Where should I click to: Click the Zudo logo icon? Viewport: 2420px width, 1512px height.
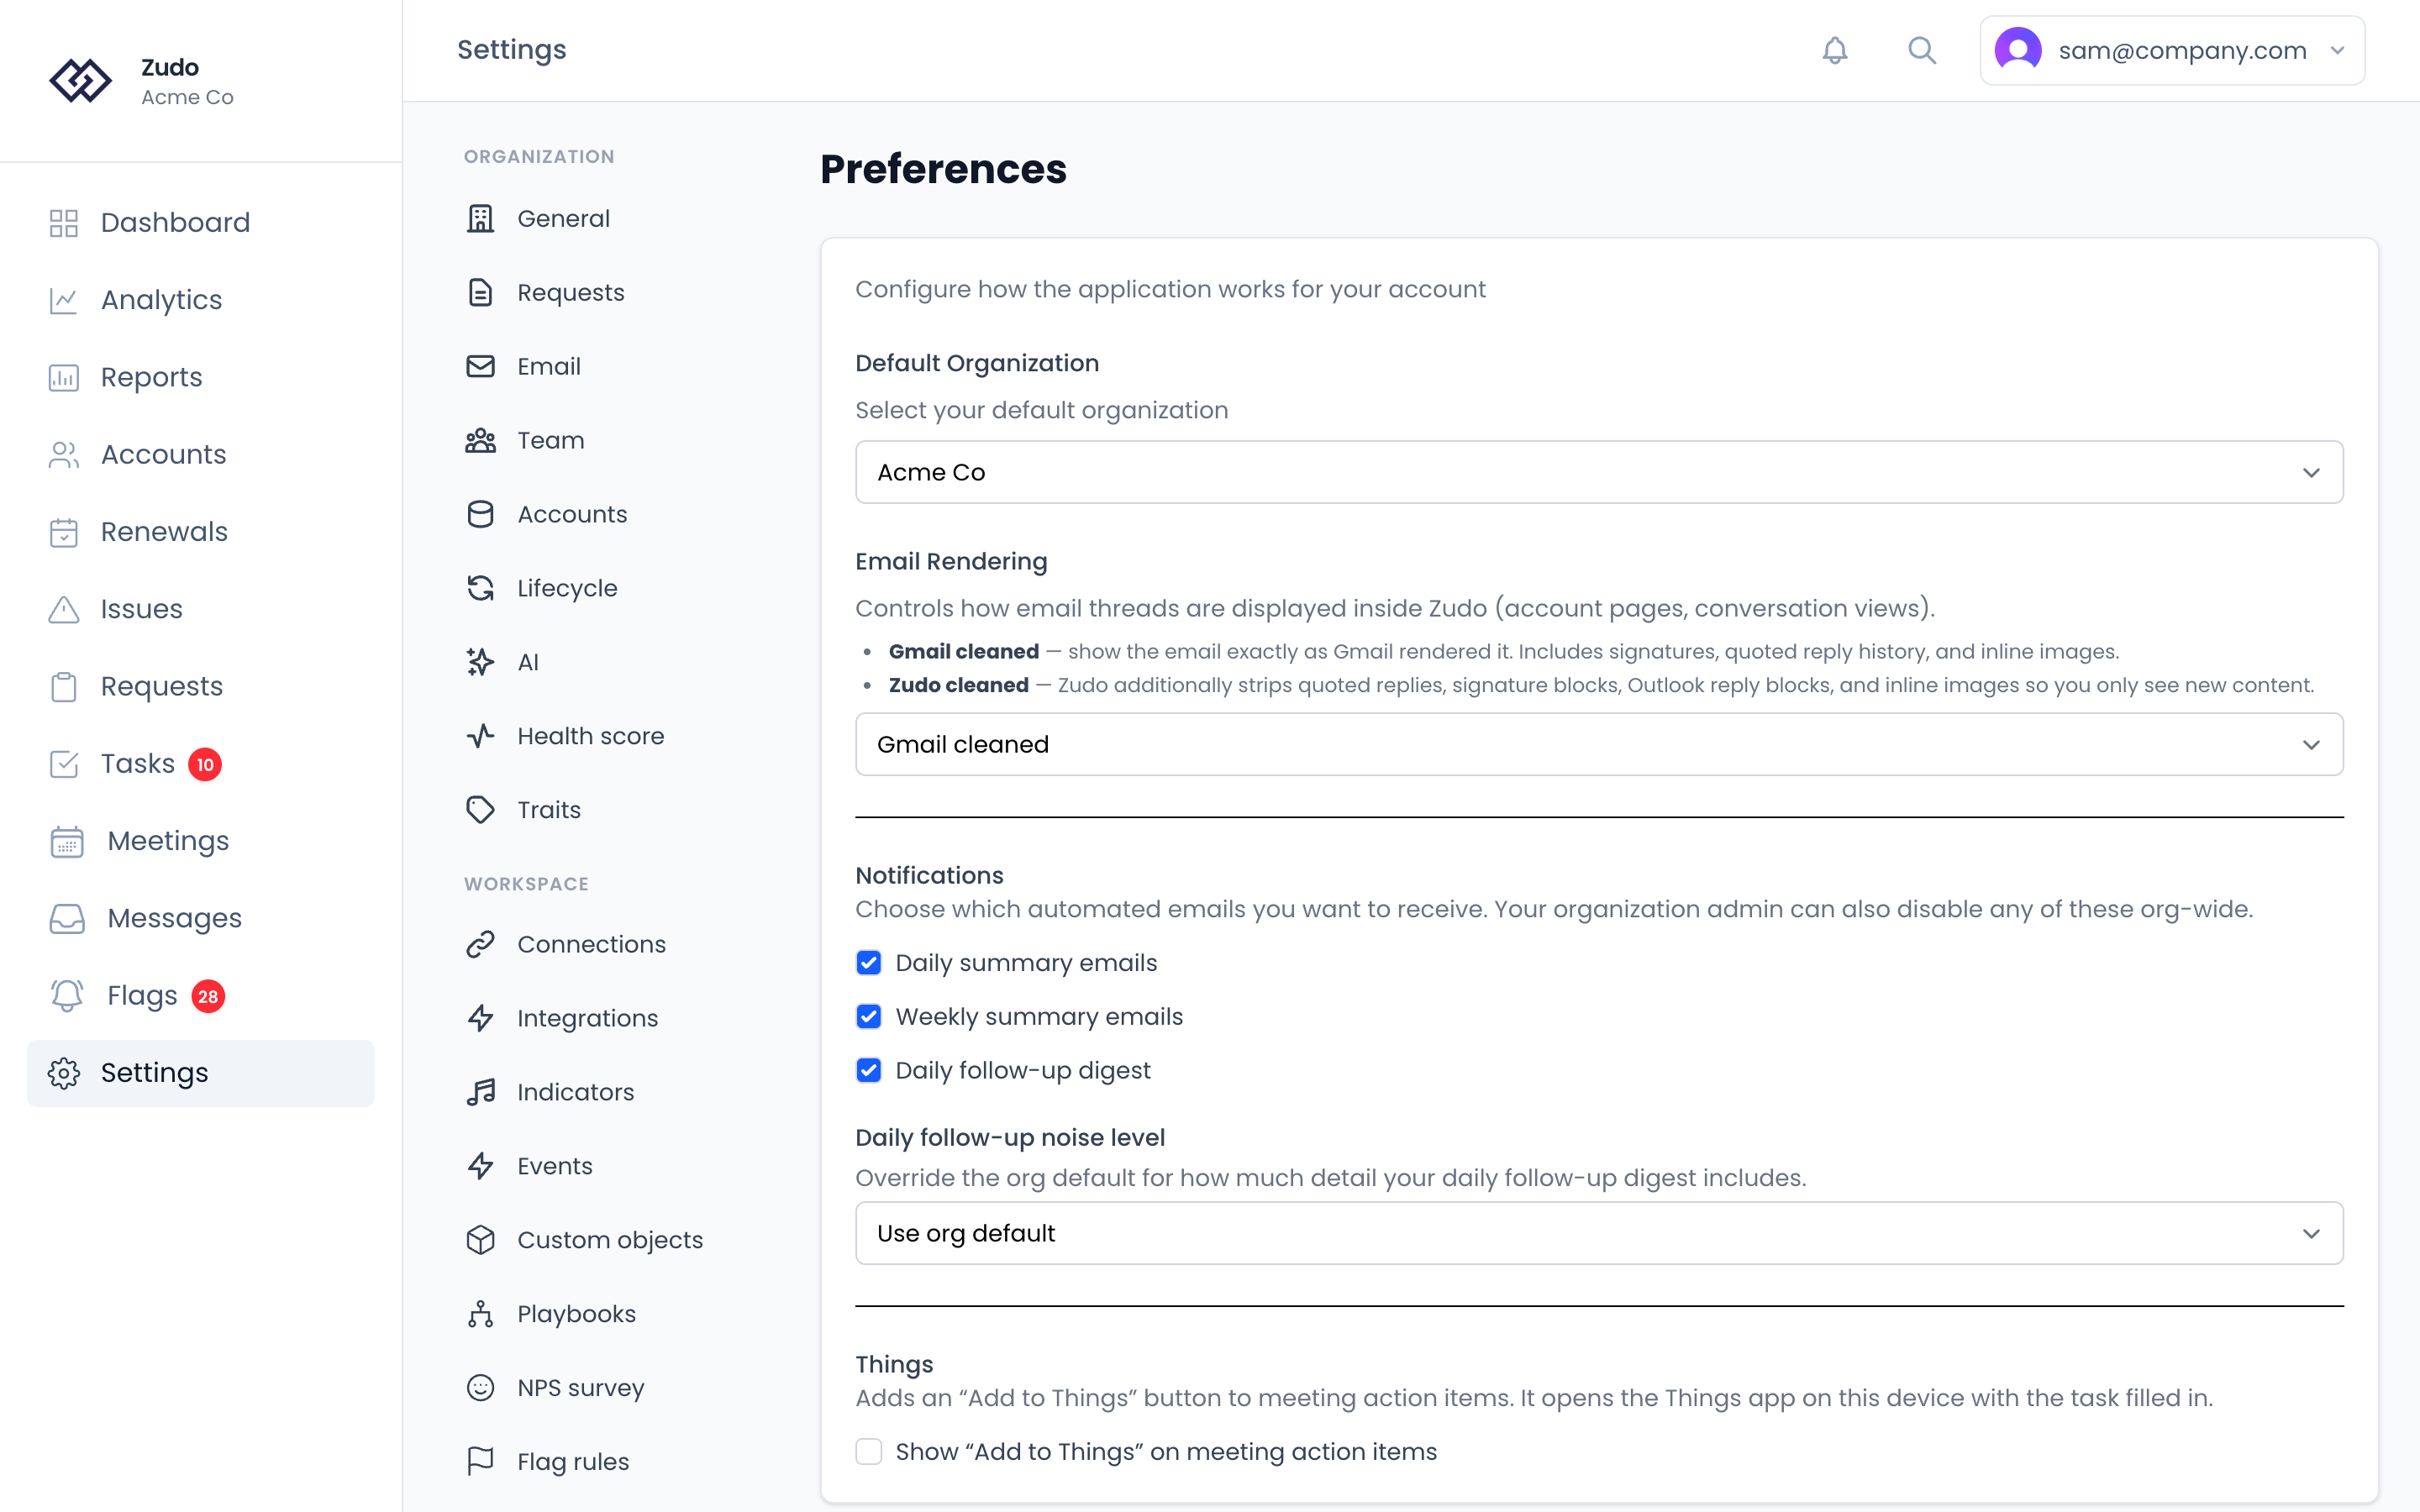pyautogui.click(x=80, y=81)
